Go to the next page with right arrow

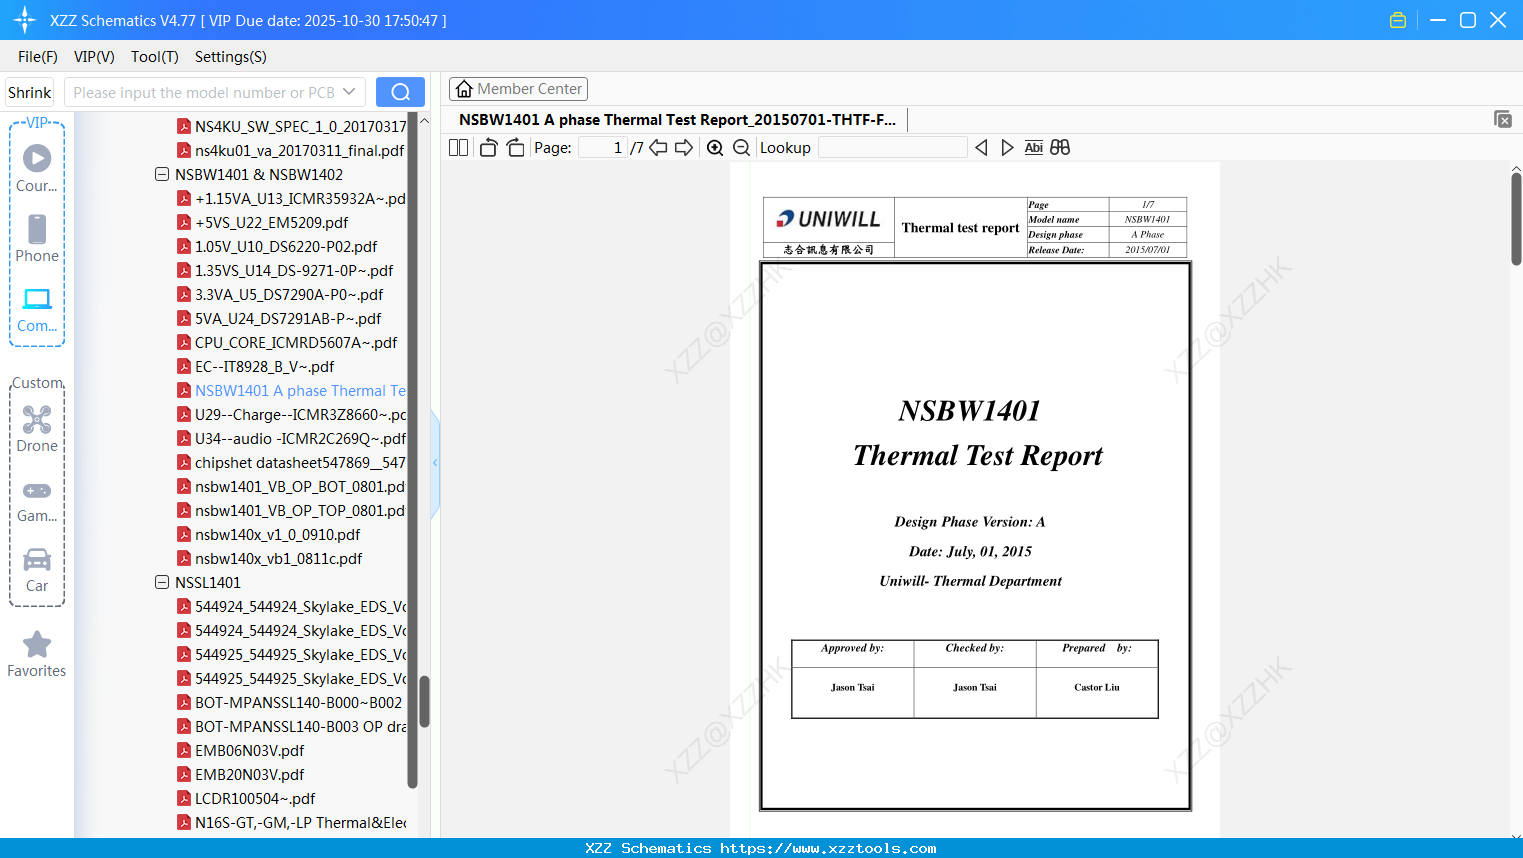pyautogui.click(x=684, y=147)
